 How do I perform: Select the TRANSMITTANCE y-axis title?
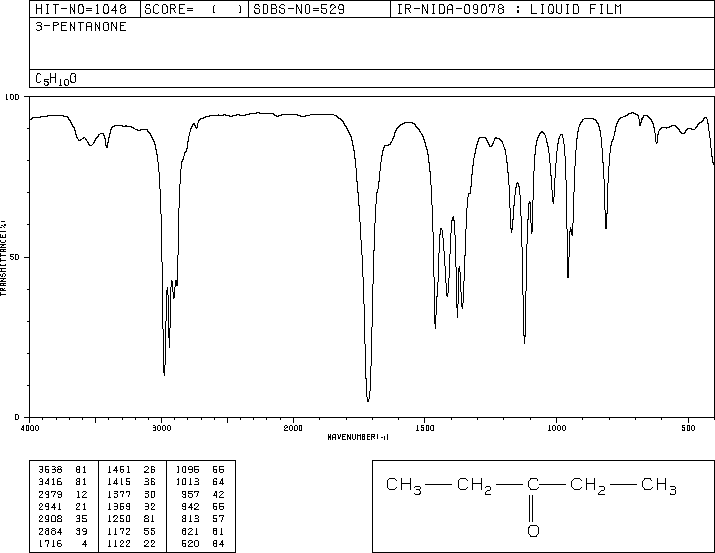[3, 258]
